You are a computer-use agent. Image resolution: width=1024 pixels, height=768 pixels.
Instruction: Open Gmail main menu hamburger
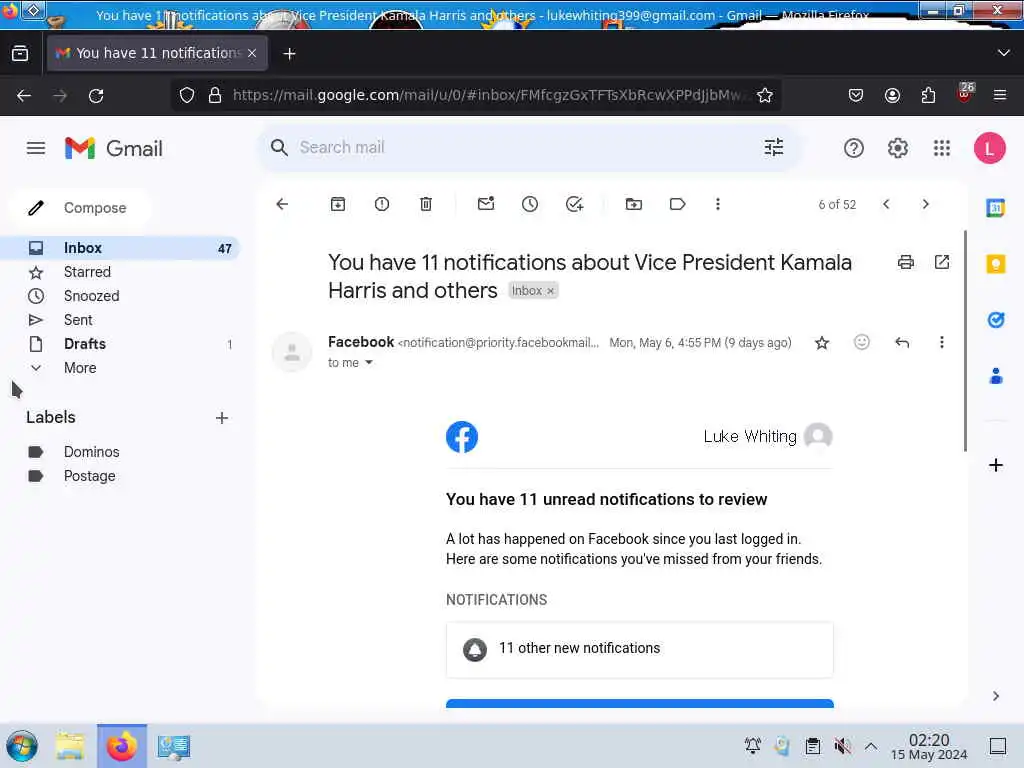click(x=36, y=148)
